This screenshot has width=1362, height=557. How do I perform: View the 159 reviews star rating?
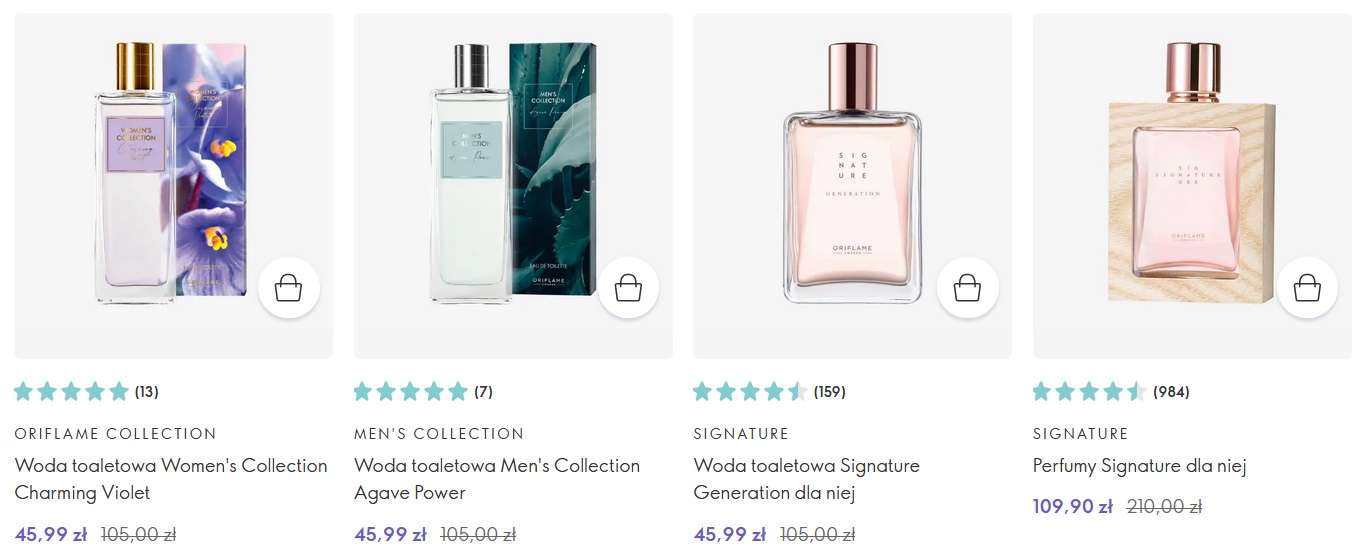[x=769, y=391]
